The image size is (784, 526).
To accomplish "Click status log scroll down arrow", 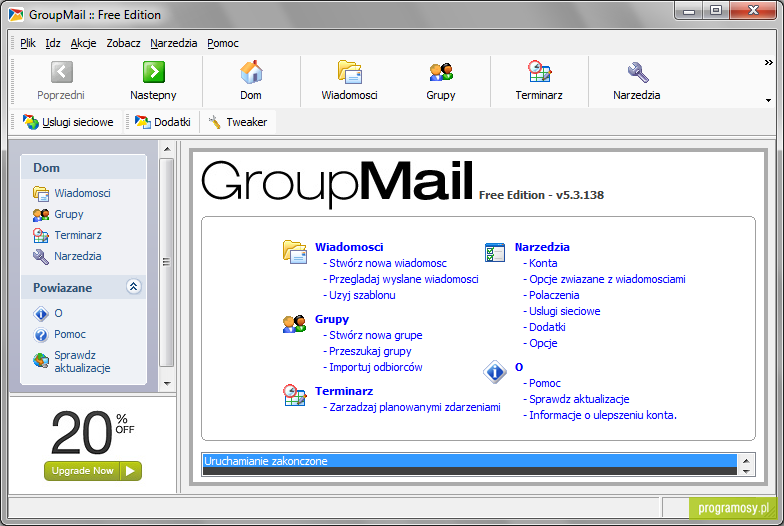I will pyautogui.click(x=746, y=470).
